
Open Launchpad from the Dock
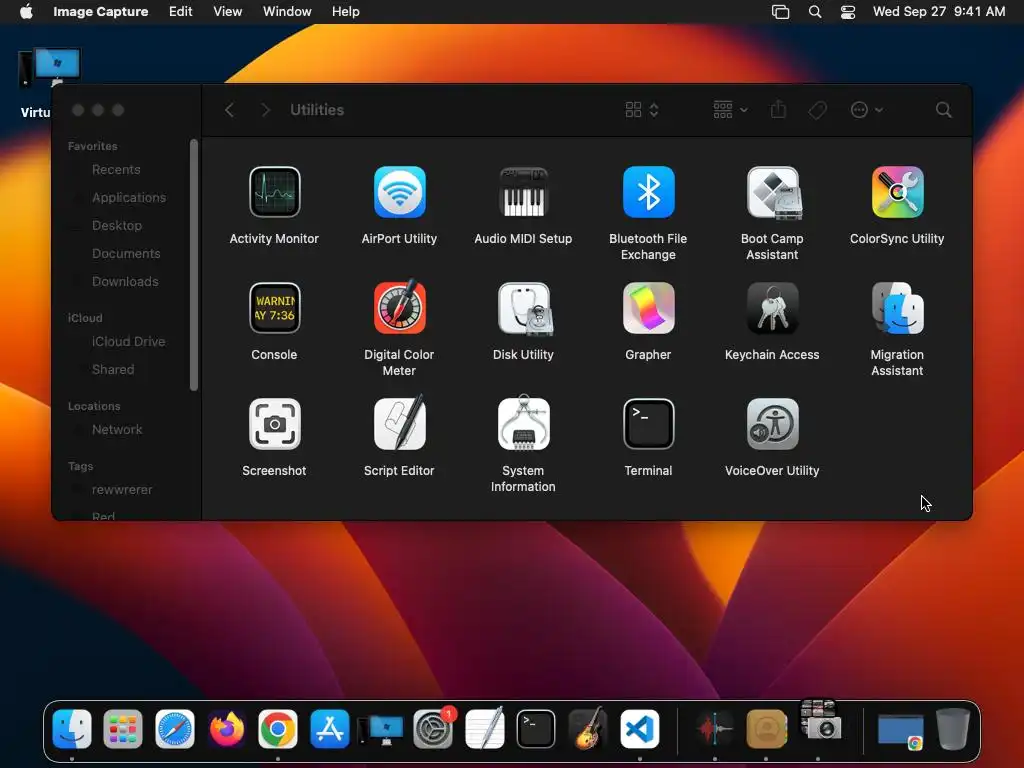pos(123,728)
